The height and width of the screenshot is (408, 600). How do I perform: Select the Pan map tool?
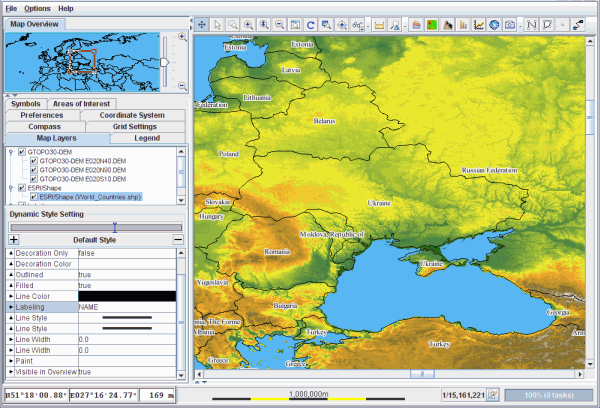[203, 23]
